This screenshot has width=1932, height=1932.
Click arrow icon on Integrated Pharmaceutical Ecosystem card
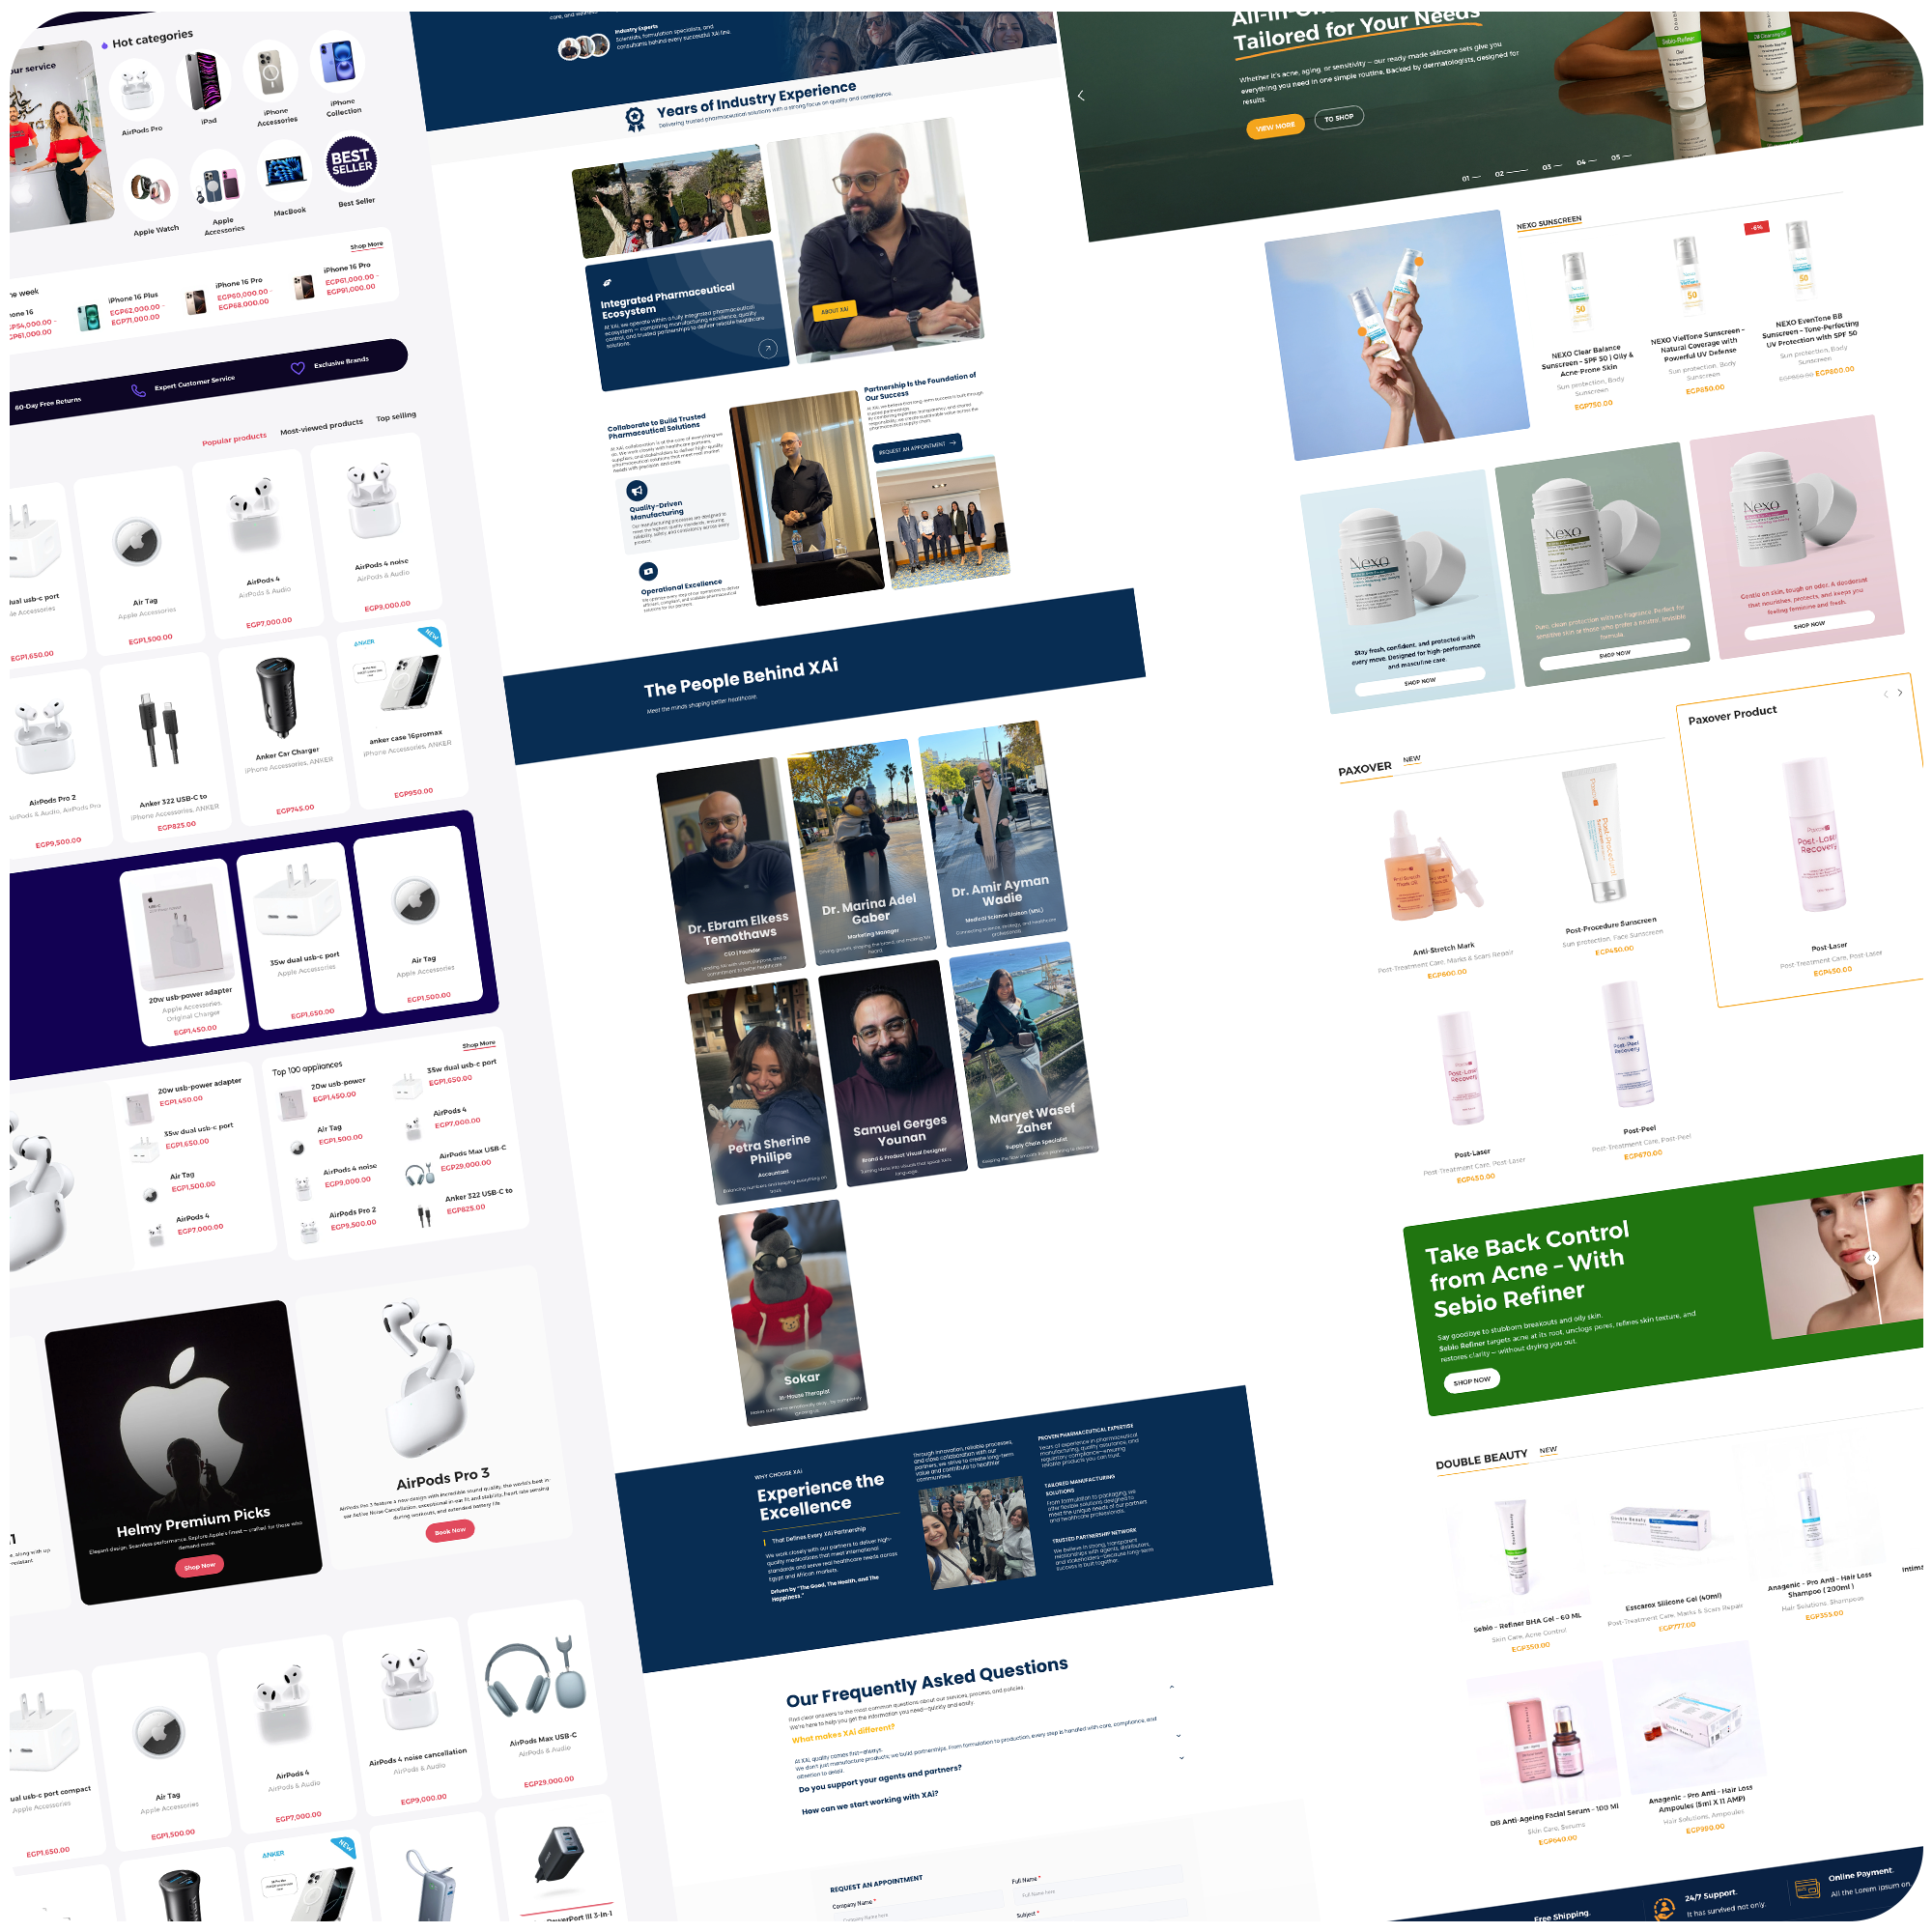click(767, 348)
